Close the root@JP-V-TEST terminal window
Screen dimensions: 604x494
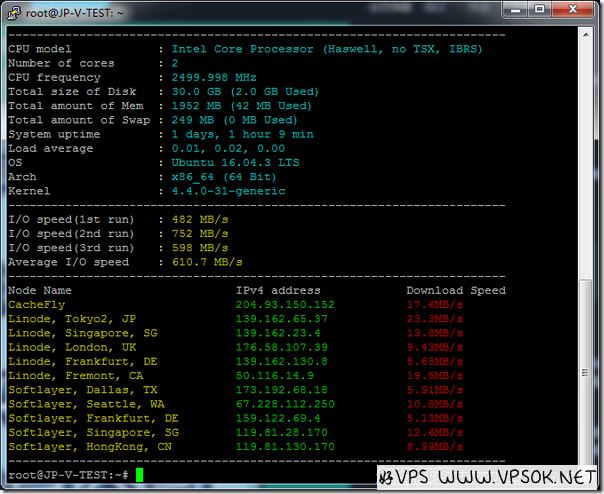(x=575, y=11)
